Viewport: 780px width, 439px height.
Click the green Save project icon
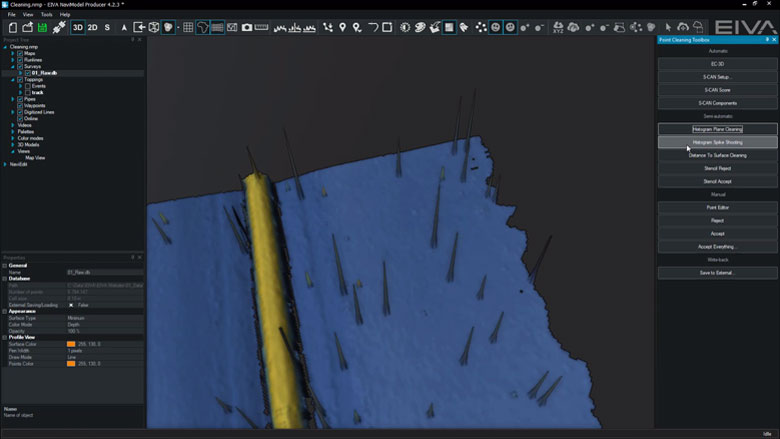point(43,27)
